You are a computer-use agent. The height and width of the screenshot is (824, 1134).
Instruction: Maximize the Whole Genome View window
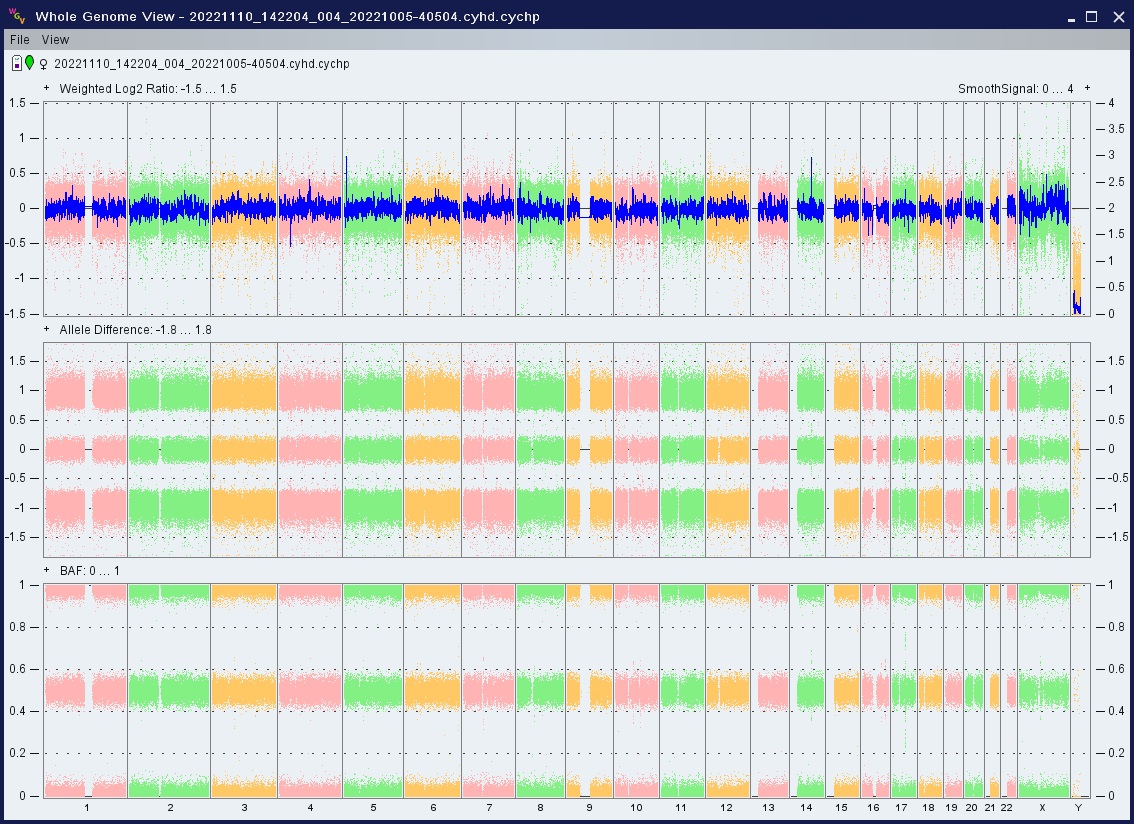coord(1091,16)
